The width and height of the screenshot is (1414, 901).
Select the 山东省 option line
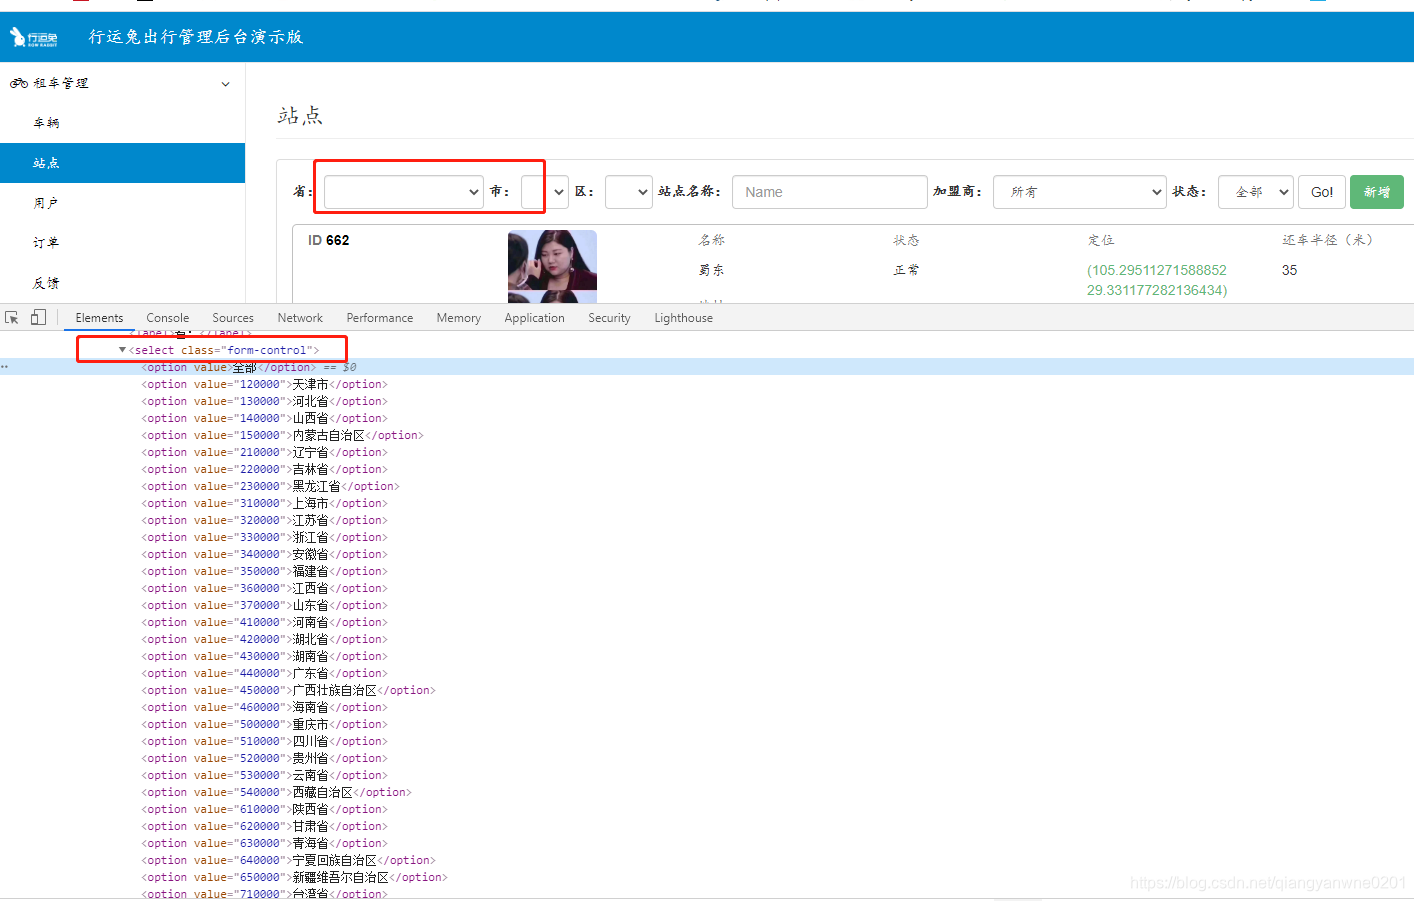pos(264,605)
